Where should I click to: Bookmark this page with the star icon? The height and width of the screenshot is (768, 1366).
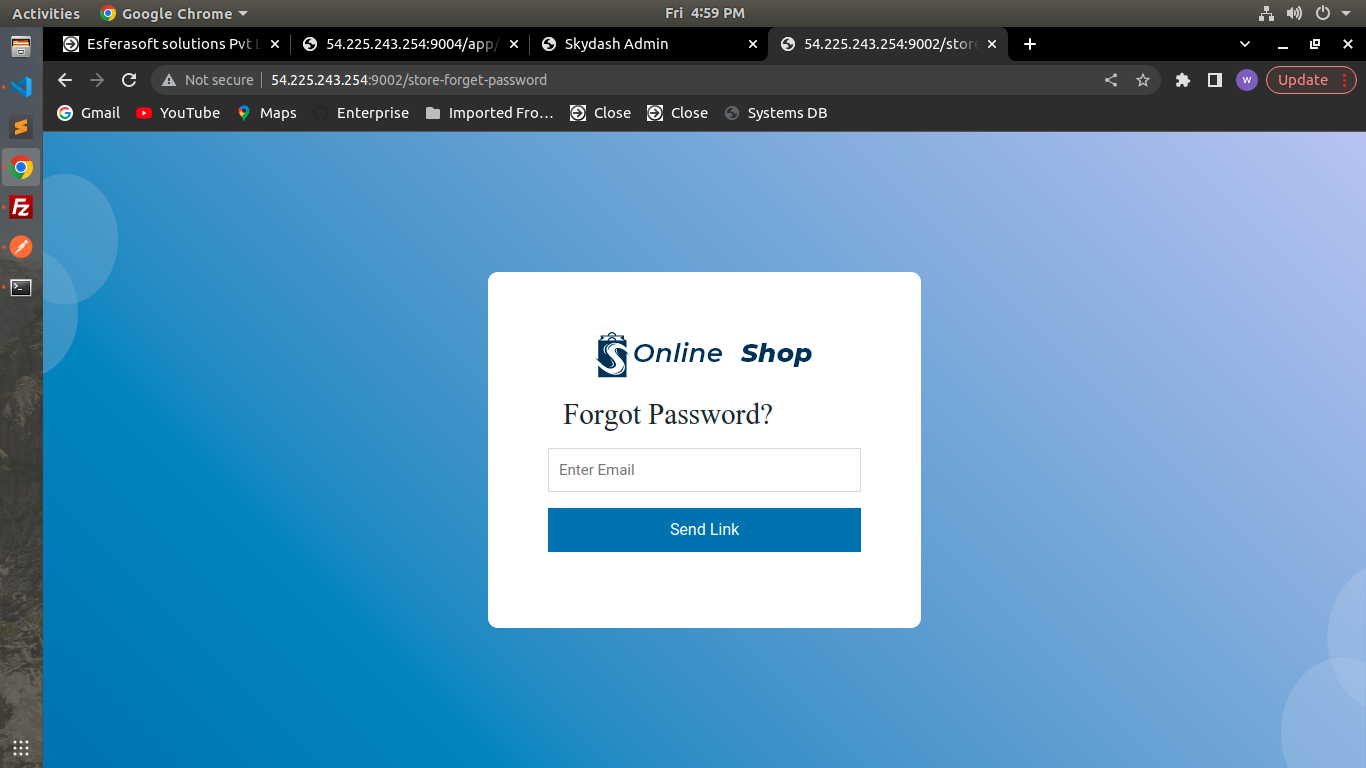click(x=1143, y=80)
